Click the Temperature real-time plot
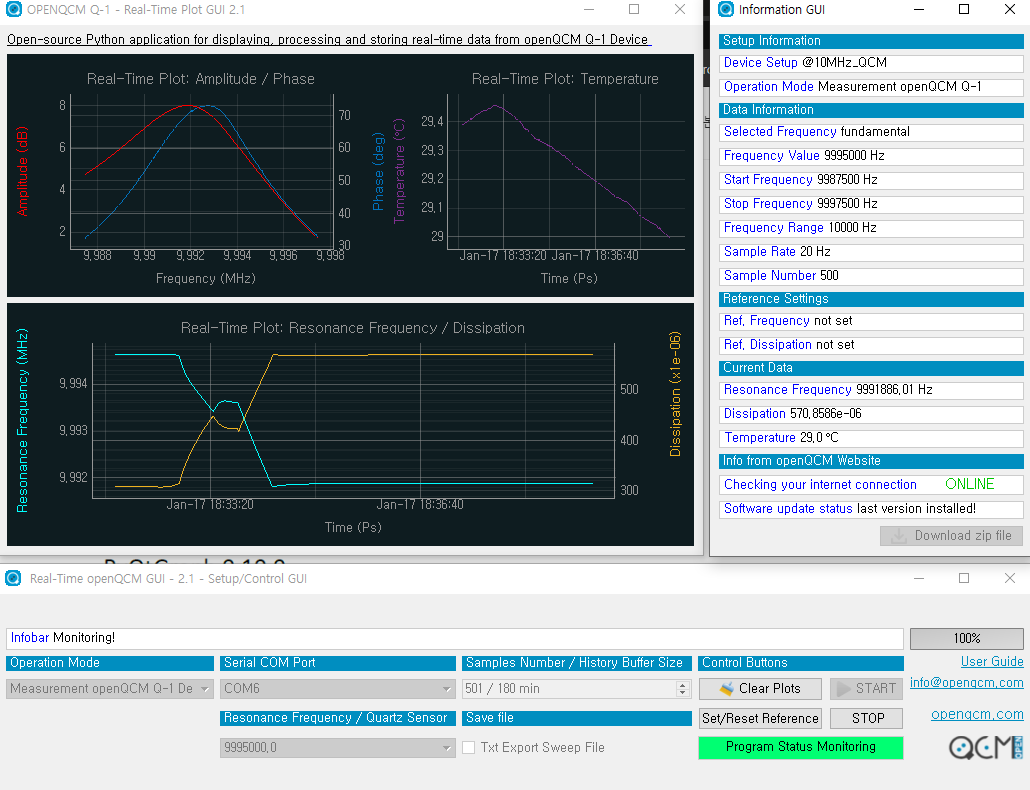The image size is (1030, 790). 566,172
